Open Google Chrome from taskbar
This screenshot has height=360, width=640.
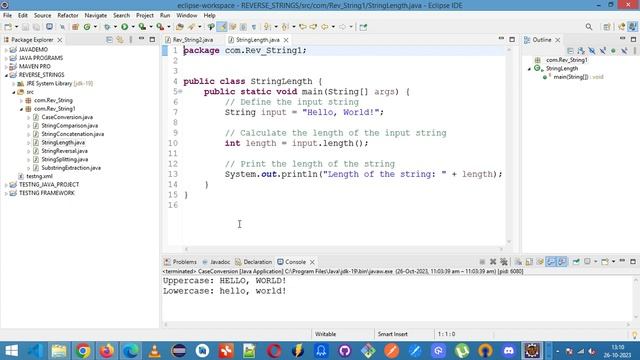click(x=83, y=351)
